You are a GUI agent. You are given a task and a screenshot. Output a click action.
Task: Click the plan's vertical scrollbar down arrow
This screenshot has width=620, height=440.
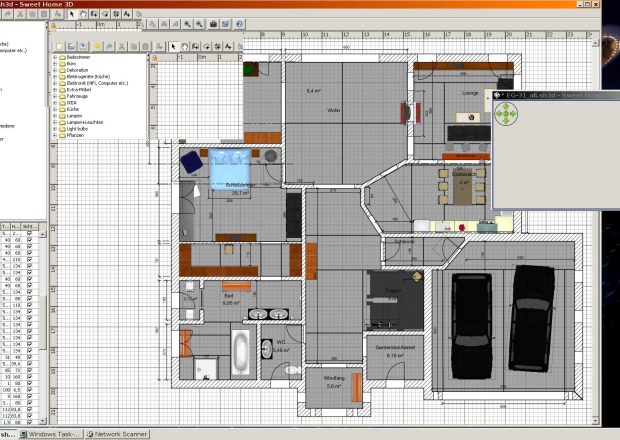point(596,420)
